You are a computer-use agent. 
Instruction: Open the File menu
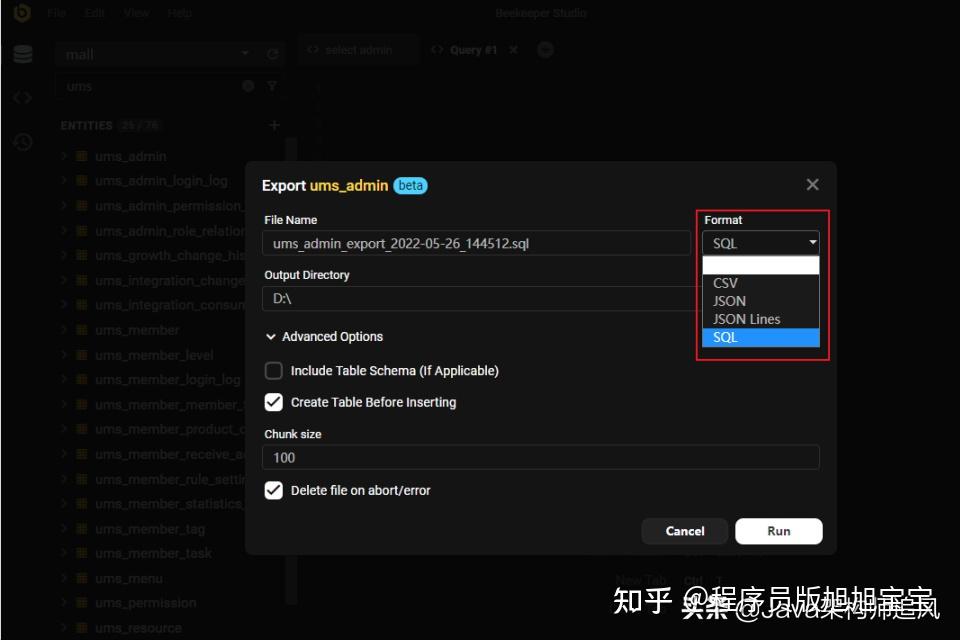point(56,13)
